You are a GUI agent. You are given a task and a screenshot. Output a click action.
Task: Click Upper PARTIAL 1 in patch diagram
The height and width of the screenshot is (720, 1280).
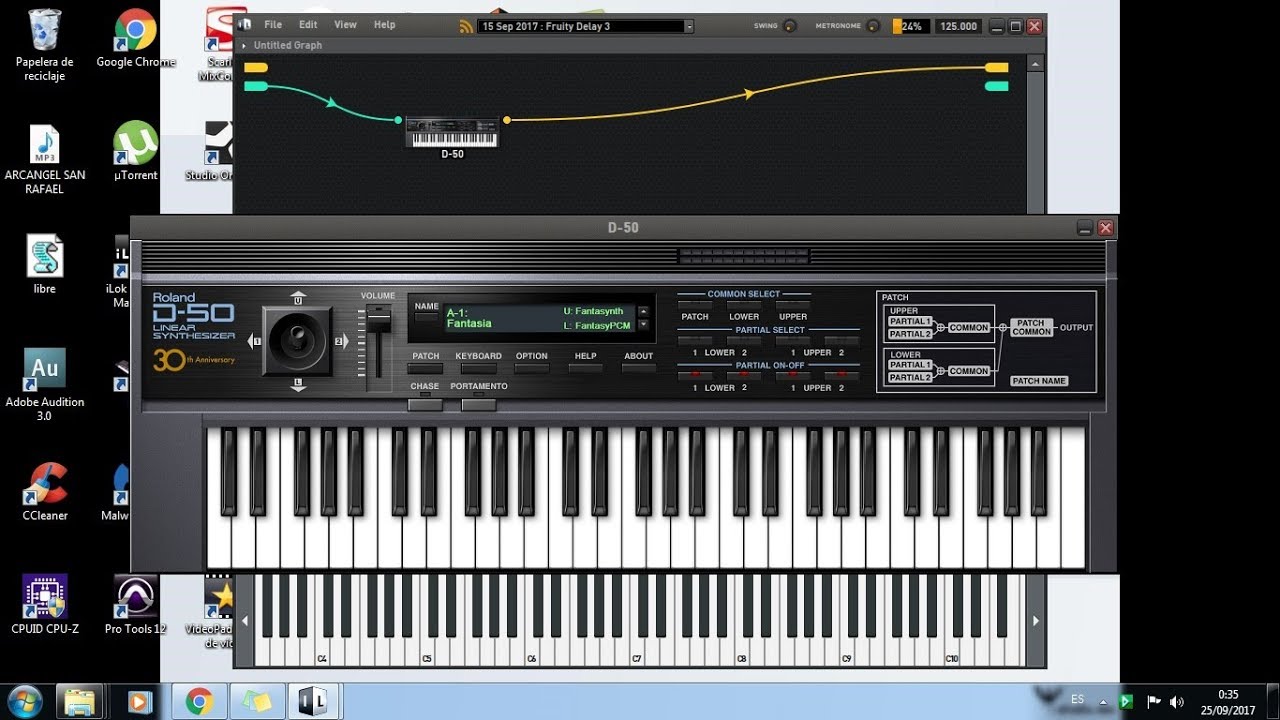[x=910, y=322]
